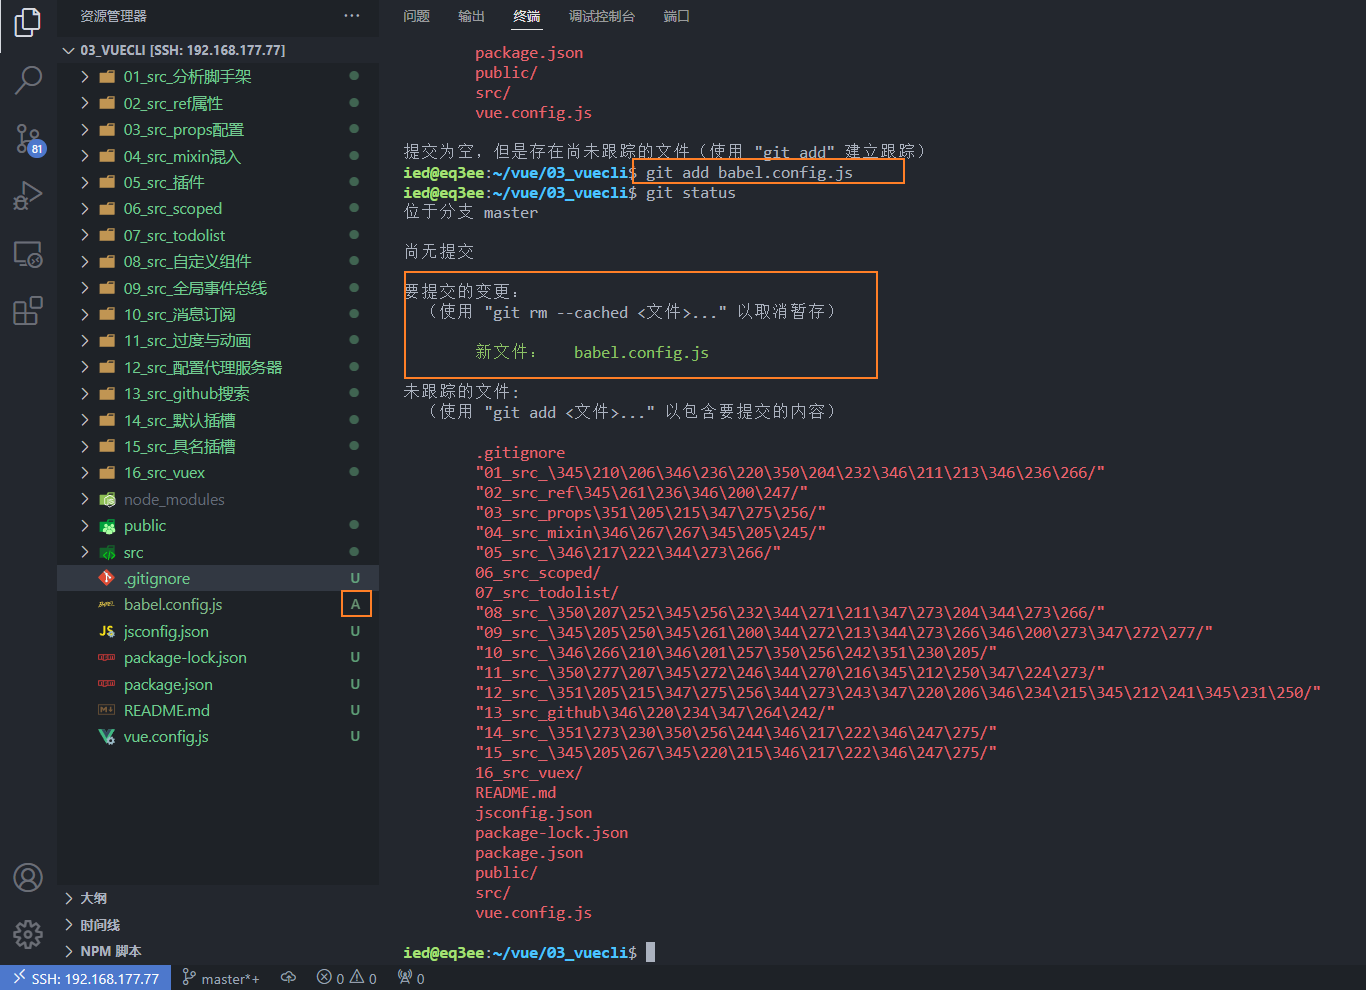Open the Remote Explorer icon

click(28, 254)
